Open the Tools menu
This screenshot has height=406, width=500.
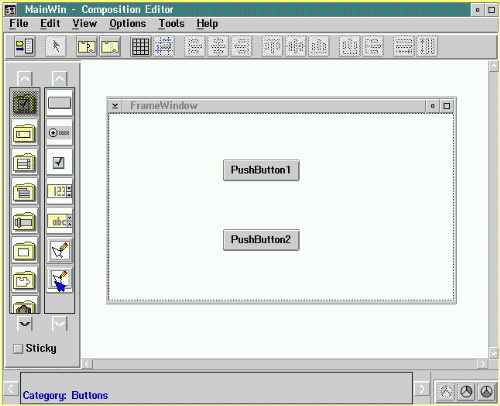point(171,23)
